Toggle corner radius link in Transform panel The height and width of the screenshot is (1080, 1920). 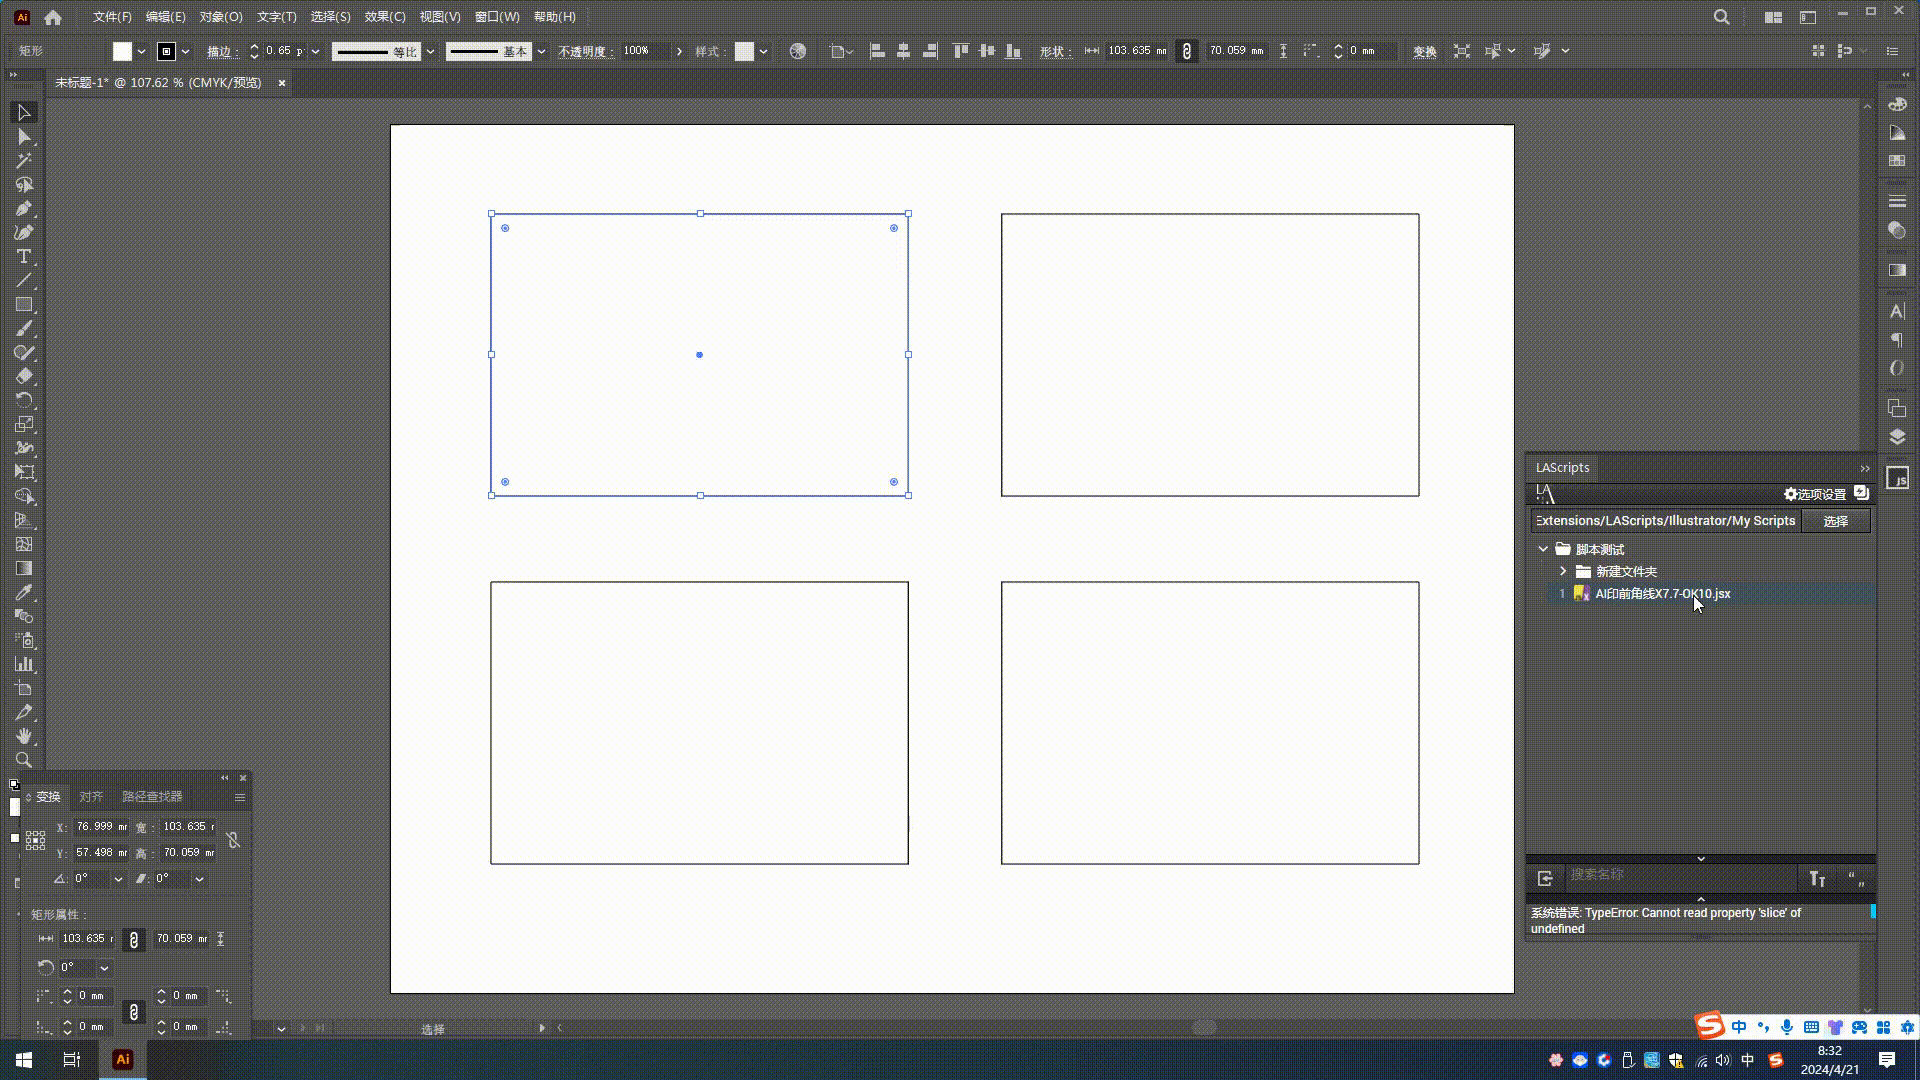[134, 1012]
